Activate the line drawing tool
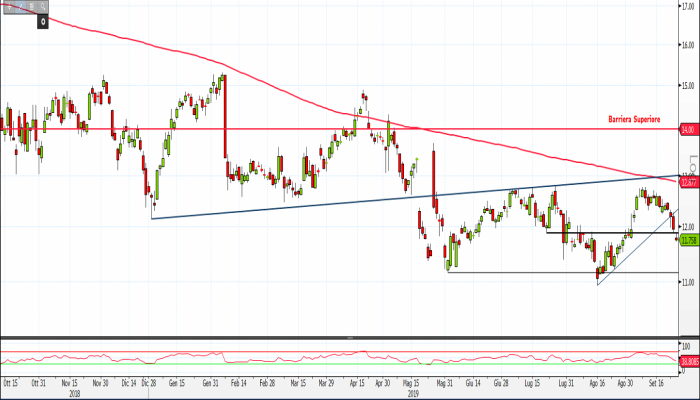The height and width of the screenshot is (400, 700). tap(19, 5)
